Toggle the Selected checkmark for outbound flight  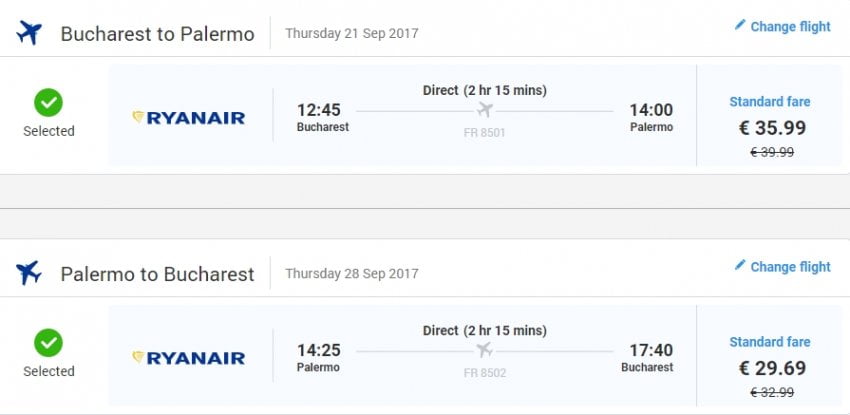48,103
